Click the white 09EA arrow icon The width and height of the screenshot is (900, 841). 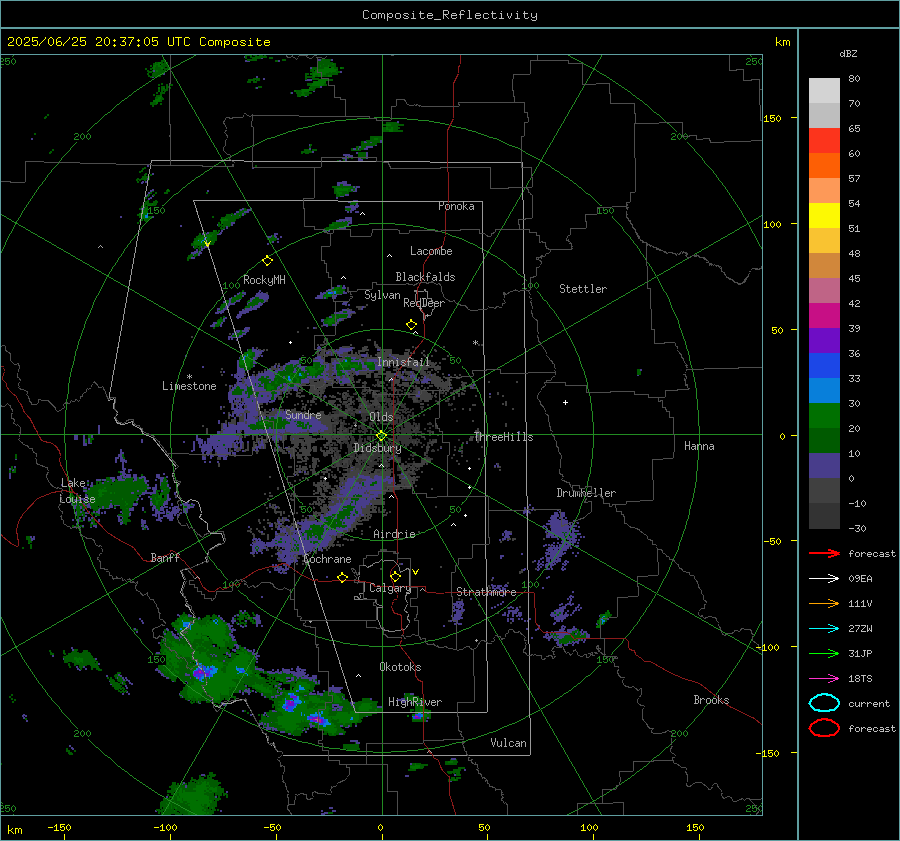click(824, 578)
